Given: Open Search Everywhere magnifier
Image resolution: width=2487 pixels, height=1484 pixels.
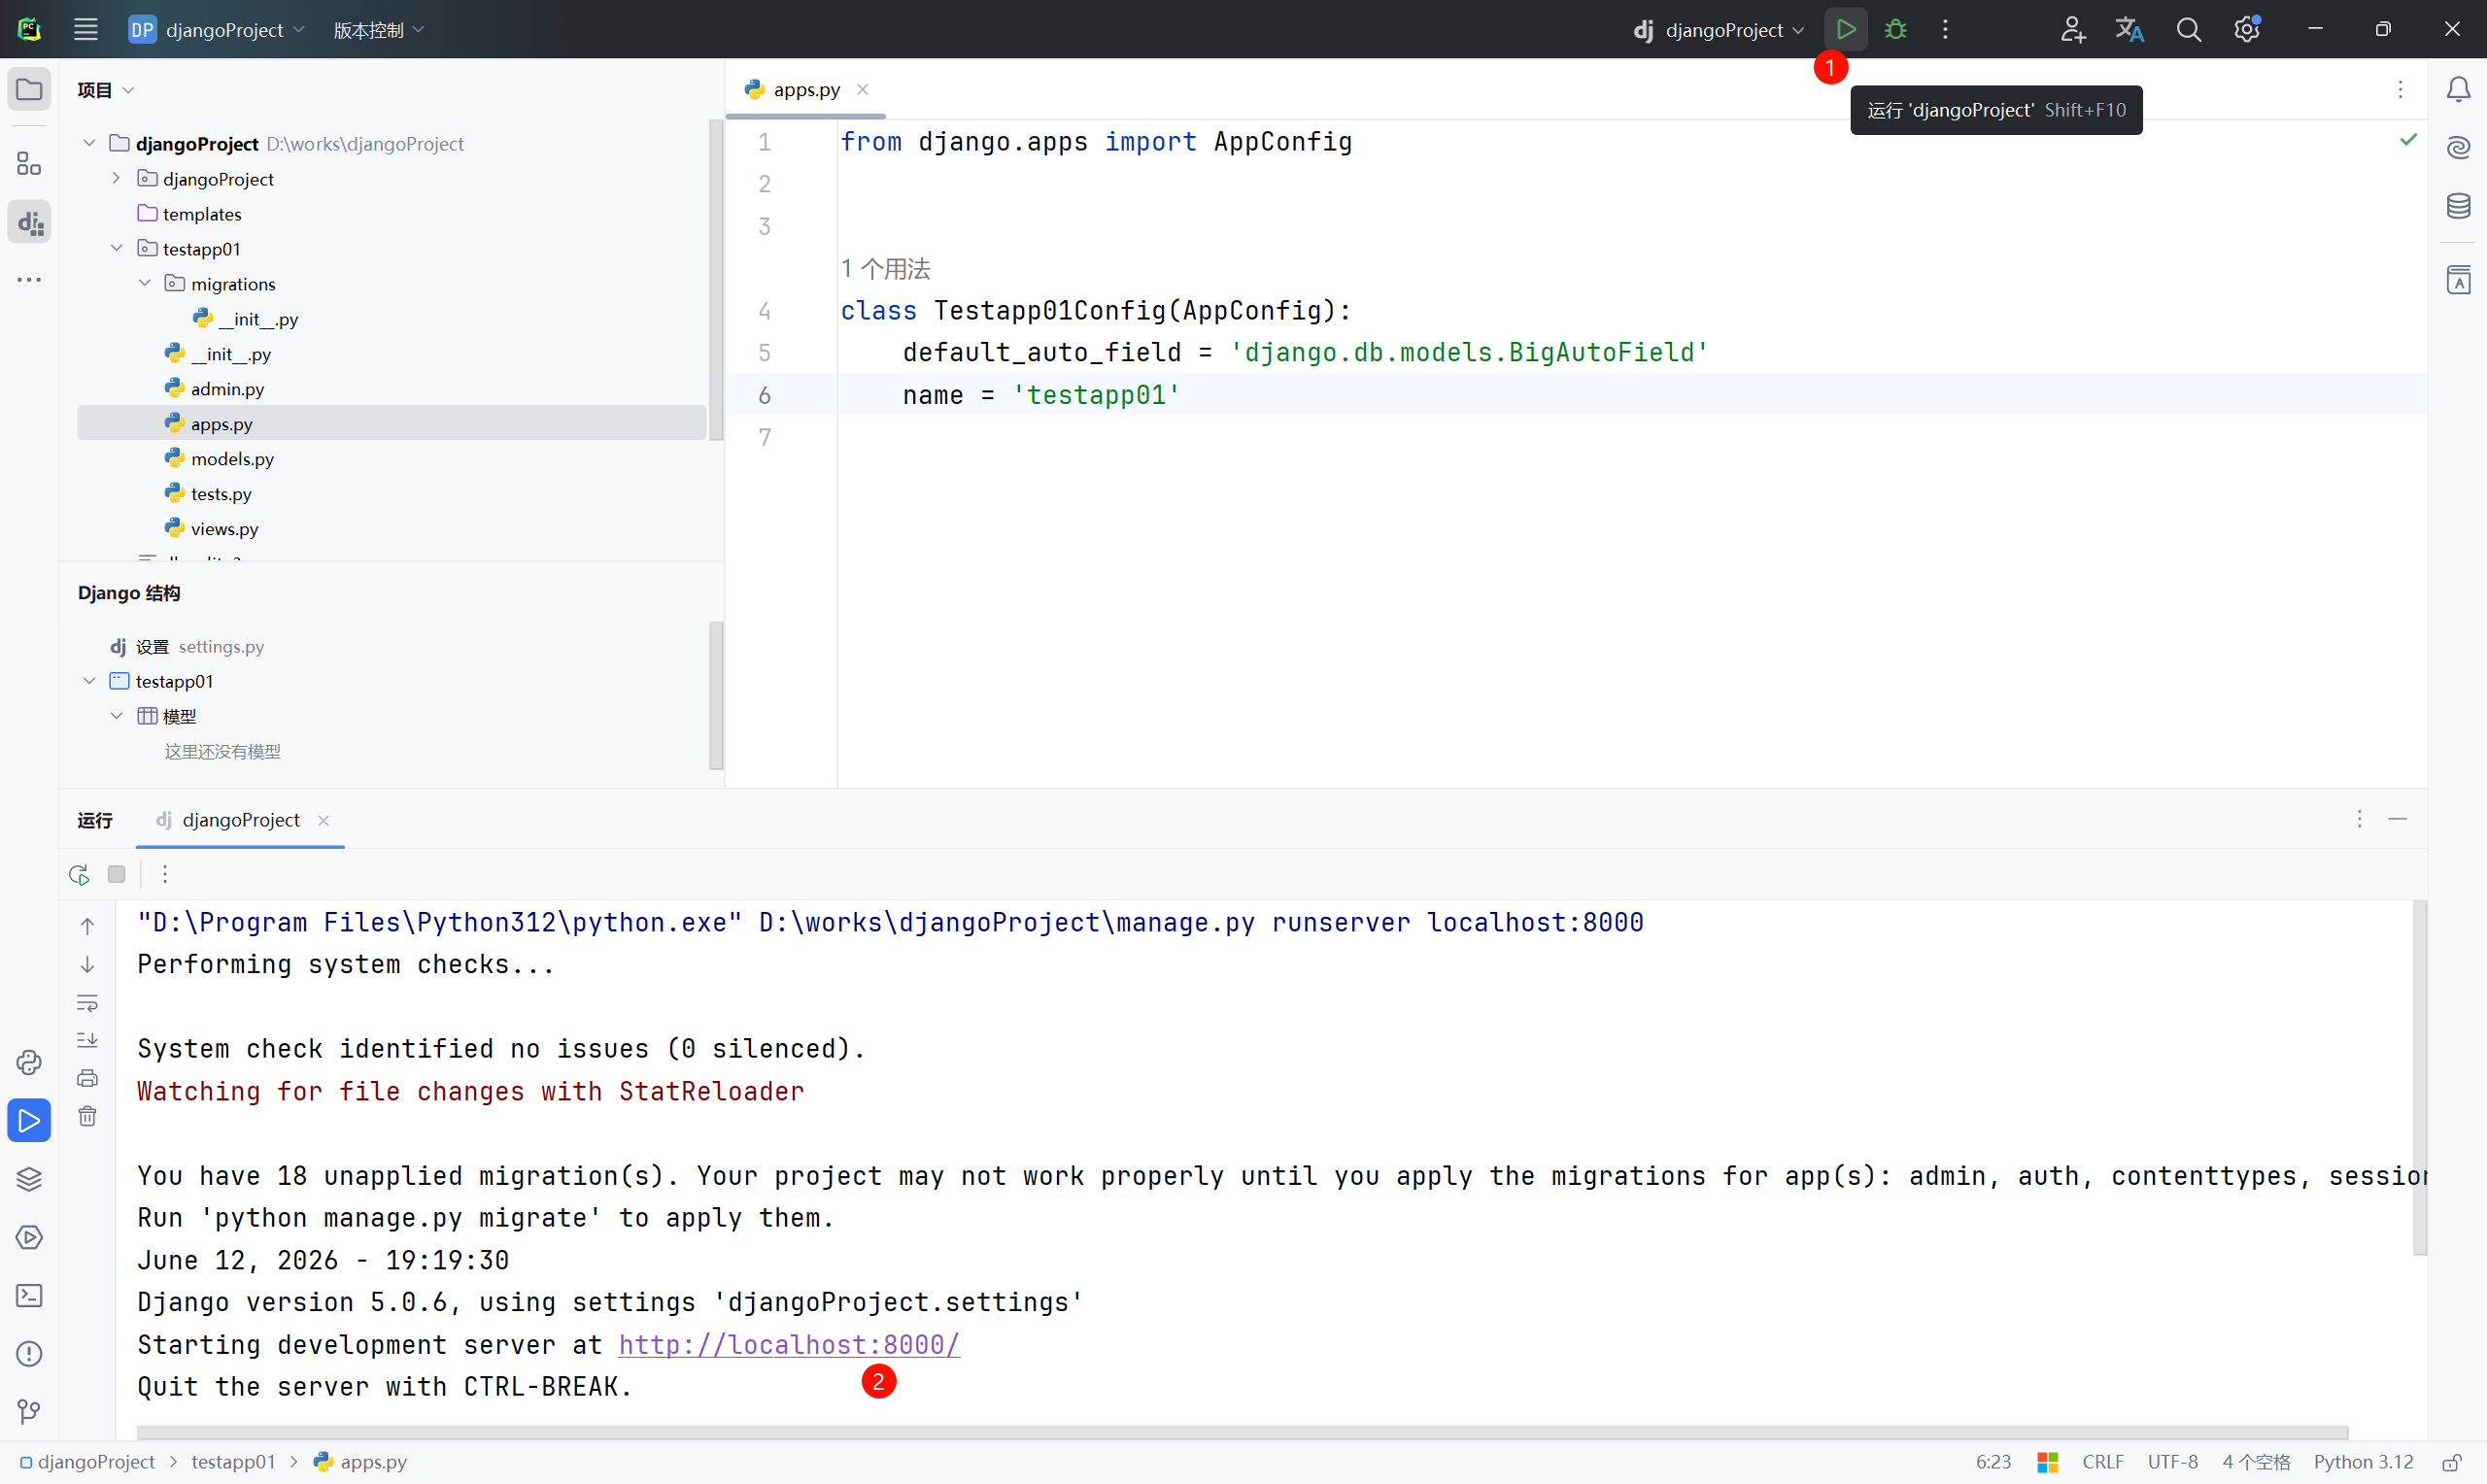Looking at the screenshot, I should click(2188, 30).
